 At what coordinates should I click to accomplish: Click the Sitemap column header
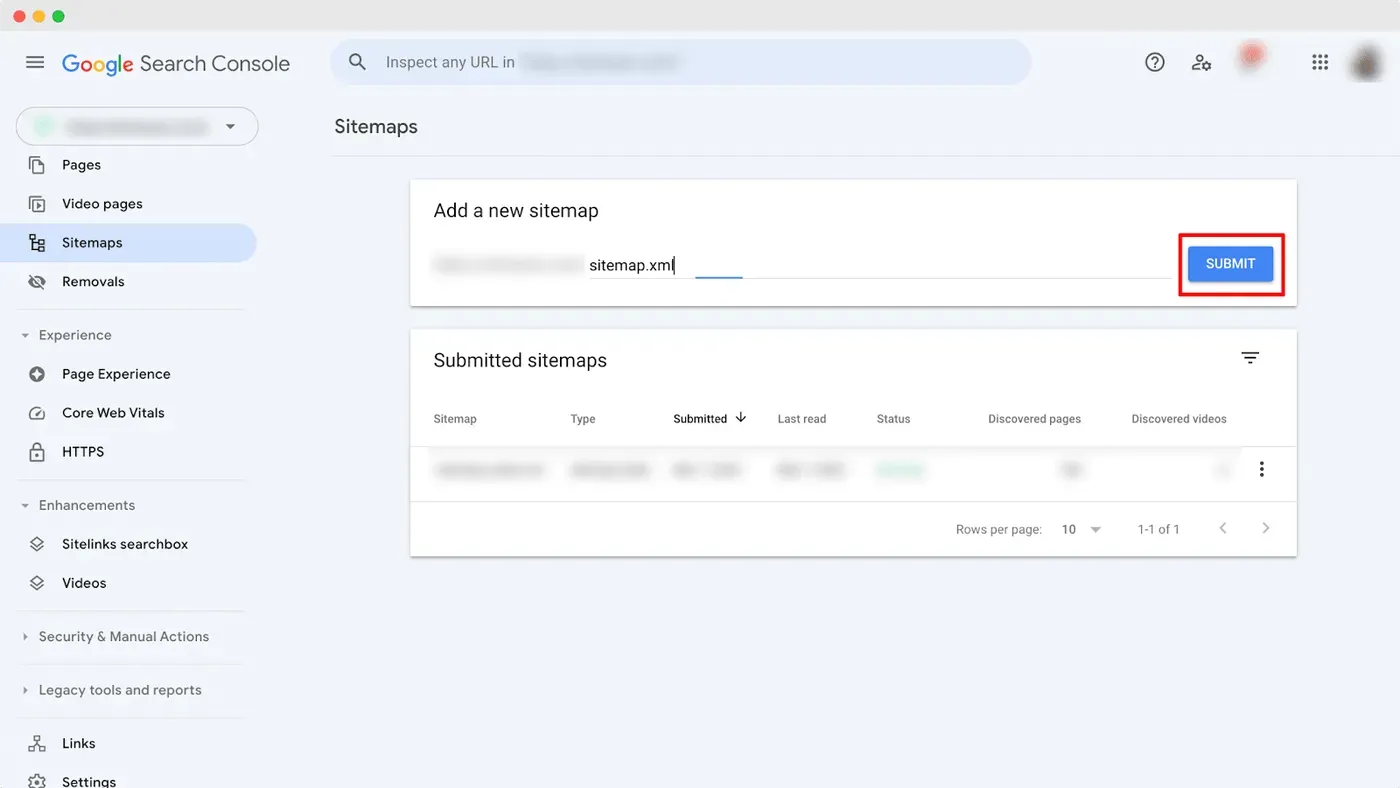point(455,419)
